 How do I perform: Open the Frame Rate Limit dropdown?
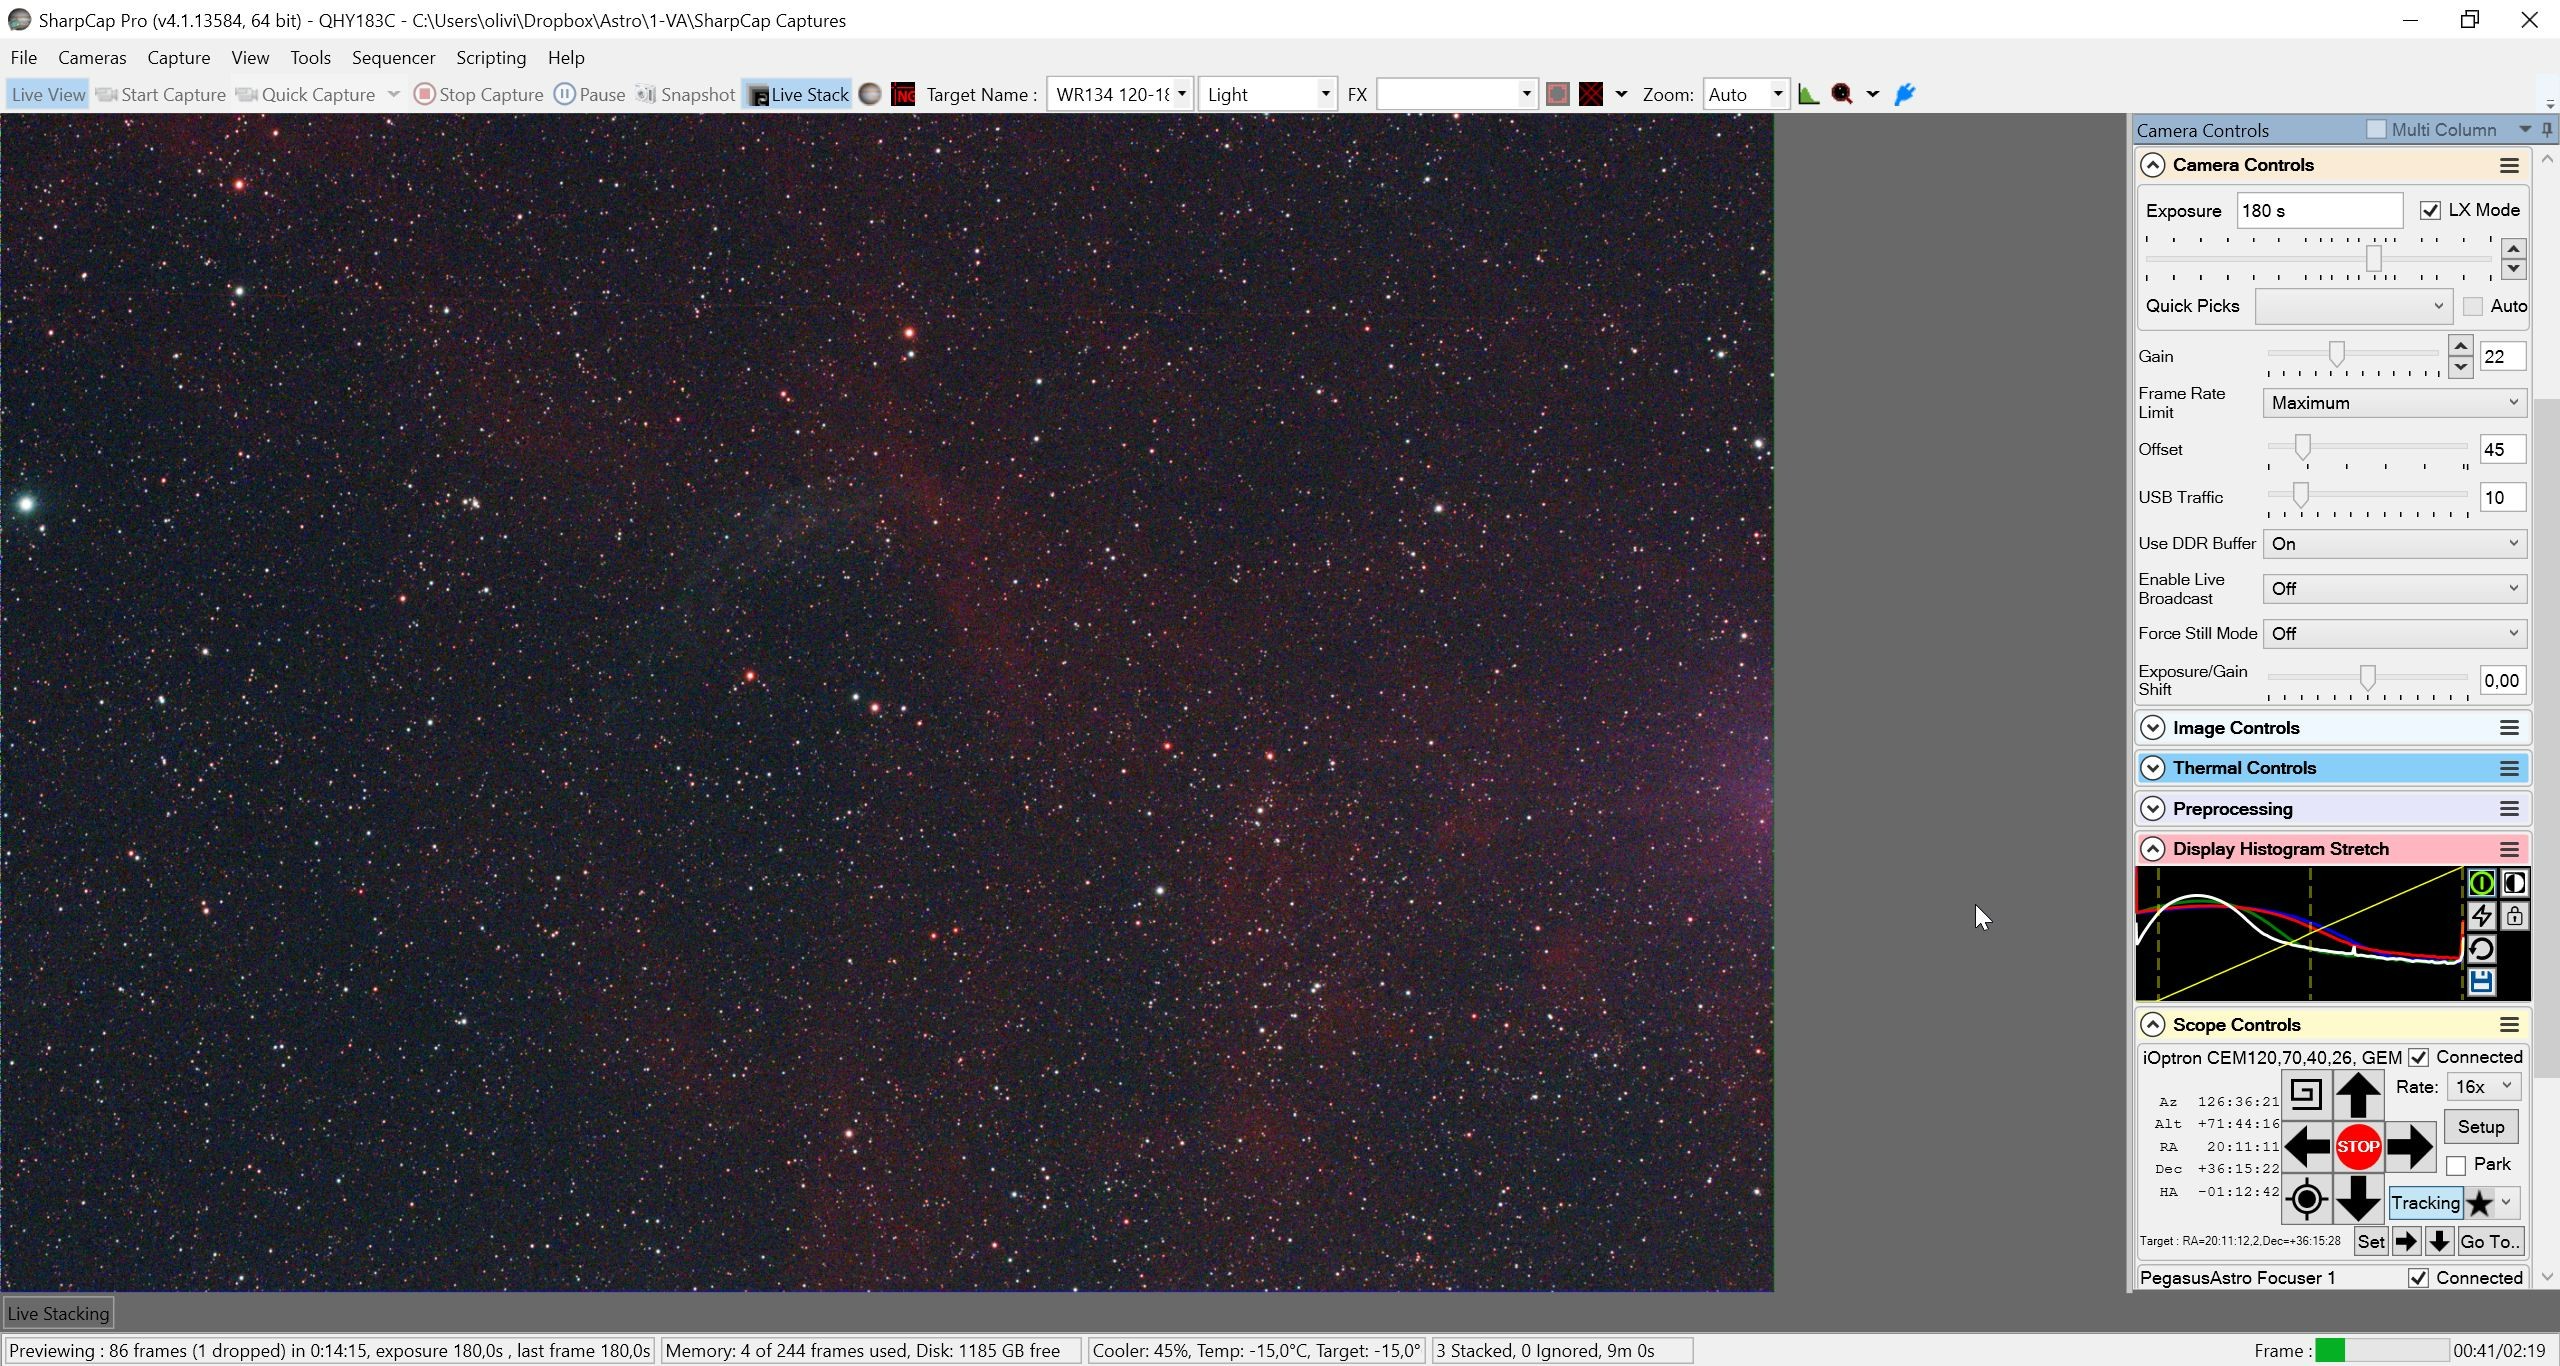pos(2394,403)
